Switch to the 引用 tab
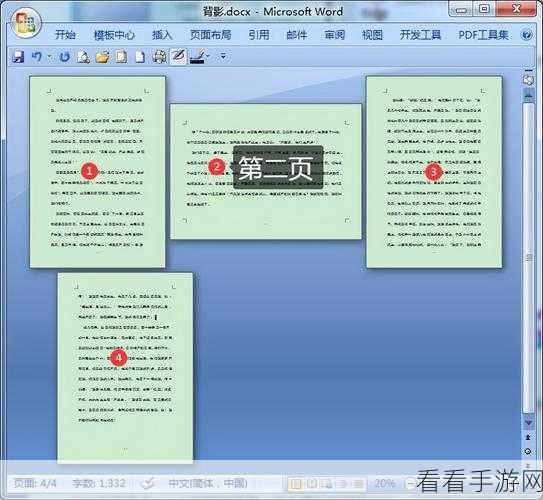The height and width of the screenshot is (500, 543). click(259, 35)
